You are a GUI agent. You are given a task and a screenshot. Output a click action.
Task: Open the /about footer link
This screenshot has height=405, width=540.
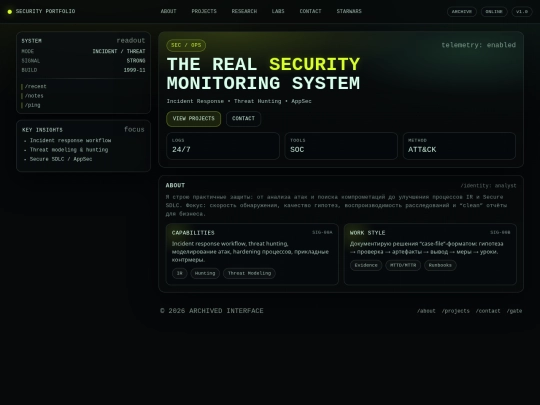[426, 311]
